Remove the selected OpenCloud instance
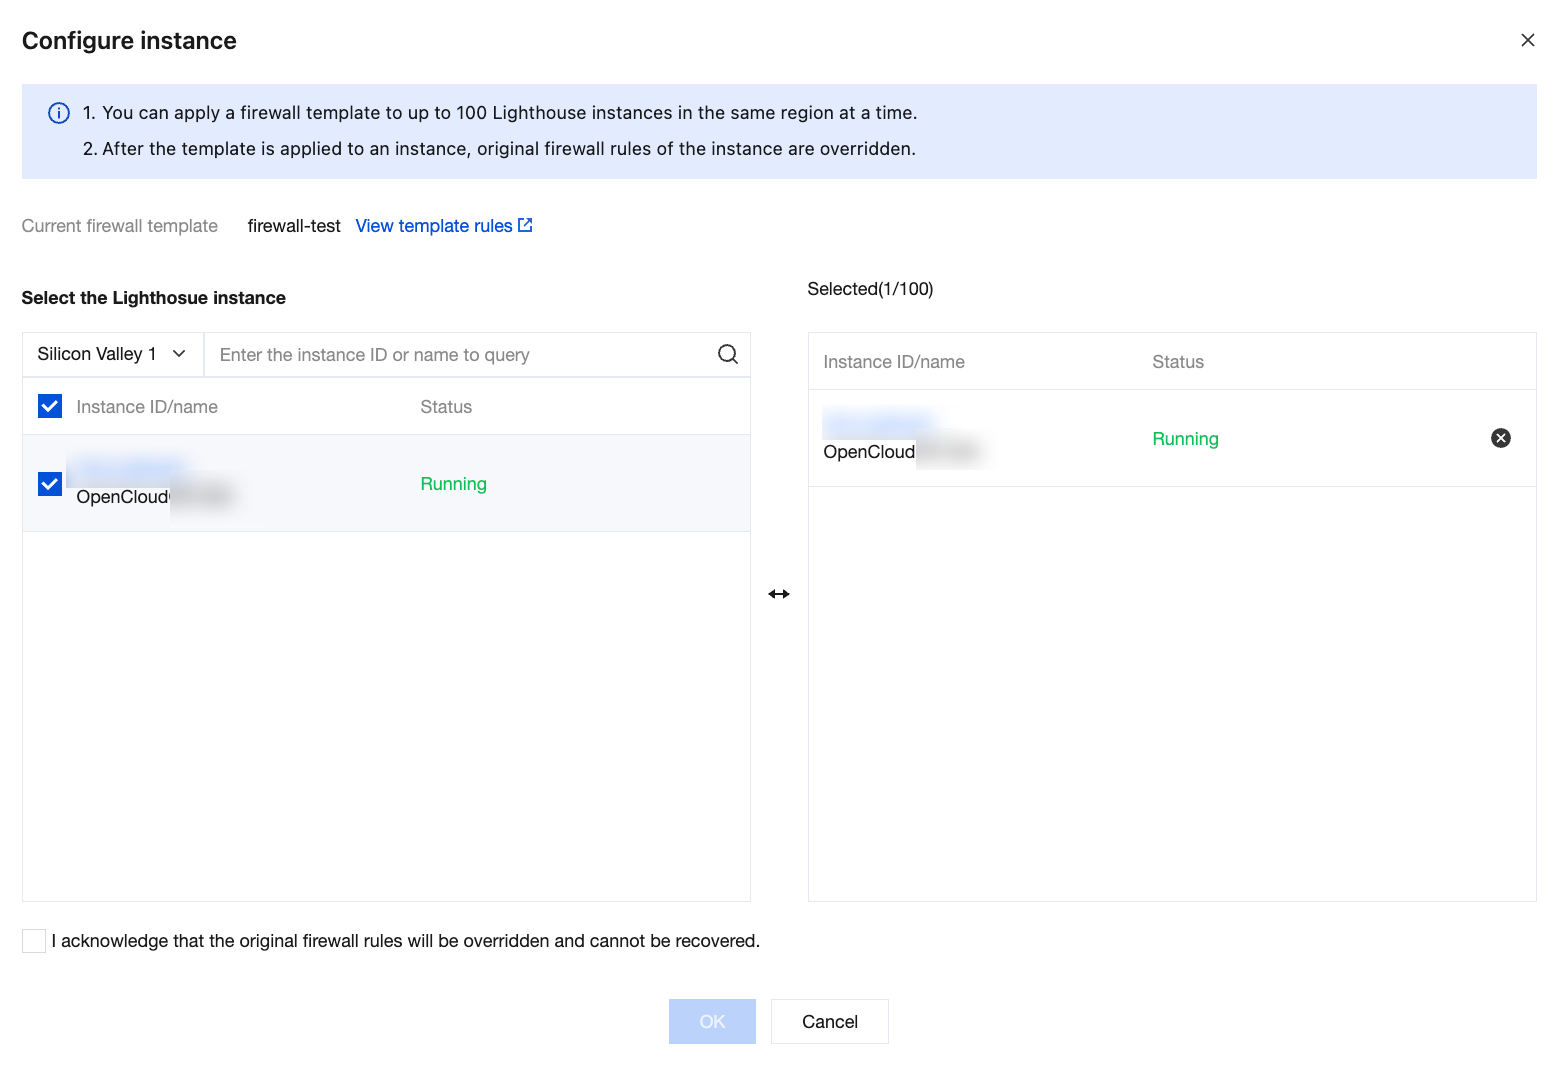This screenshot has width=1562, height=1066. (x=1500, y=438)
